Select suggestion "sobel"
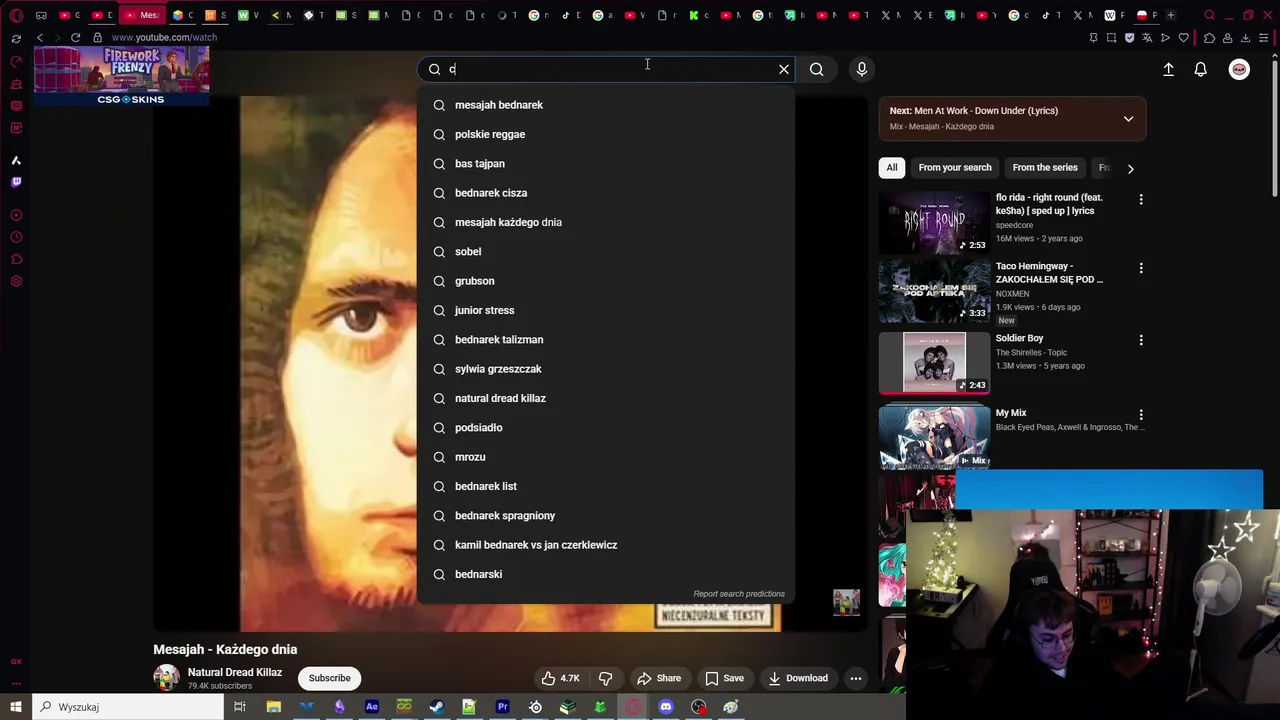This screenshot has height=720, width=1280. 606,251
